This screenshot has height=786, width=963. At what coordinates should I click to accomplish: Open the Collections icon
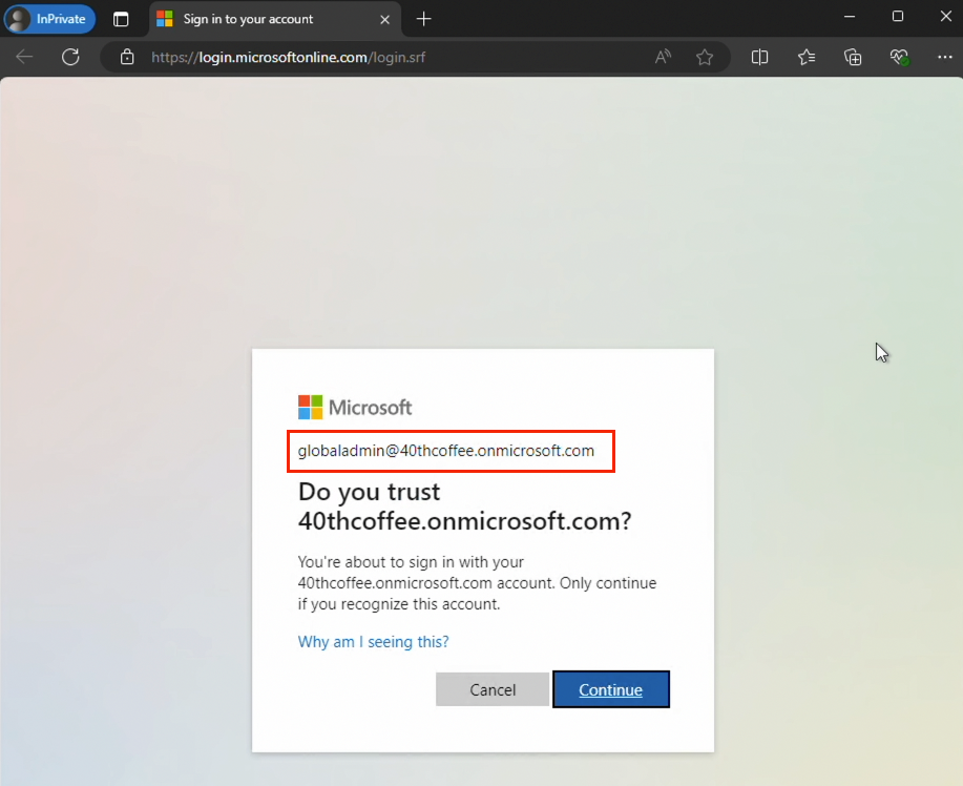(852, 57)
